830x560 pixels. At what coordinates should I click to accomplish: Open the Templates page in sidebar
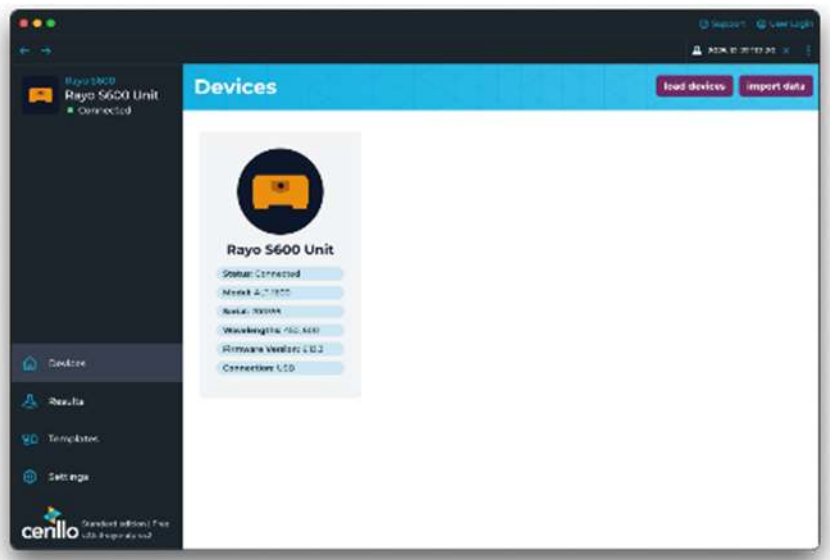point(96,439)
